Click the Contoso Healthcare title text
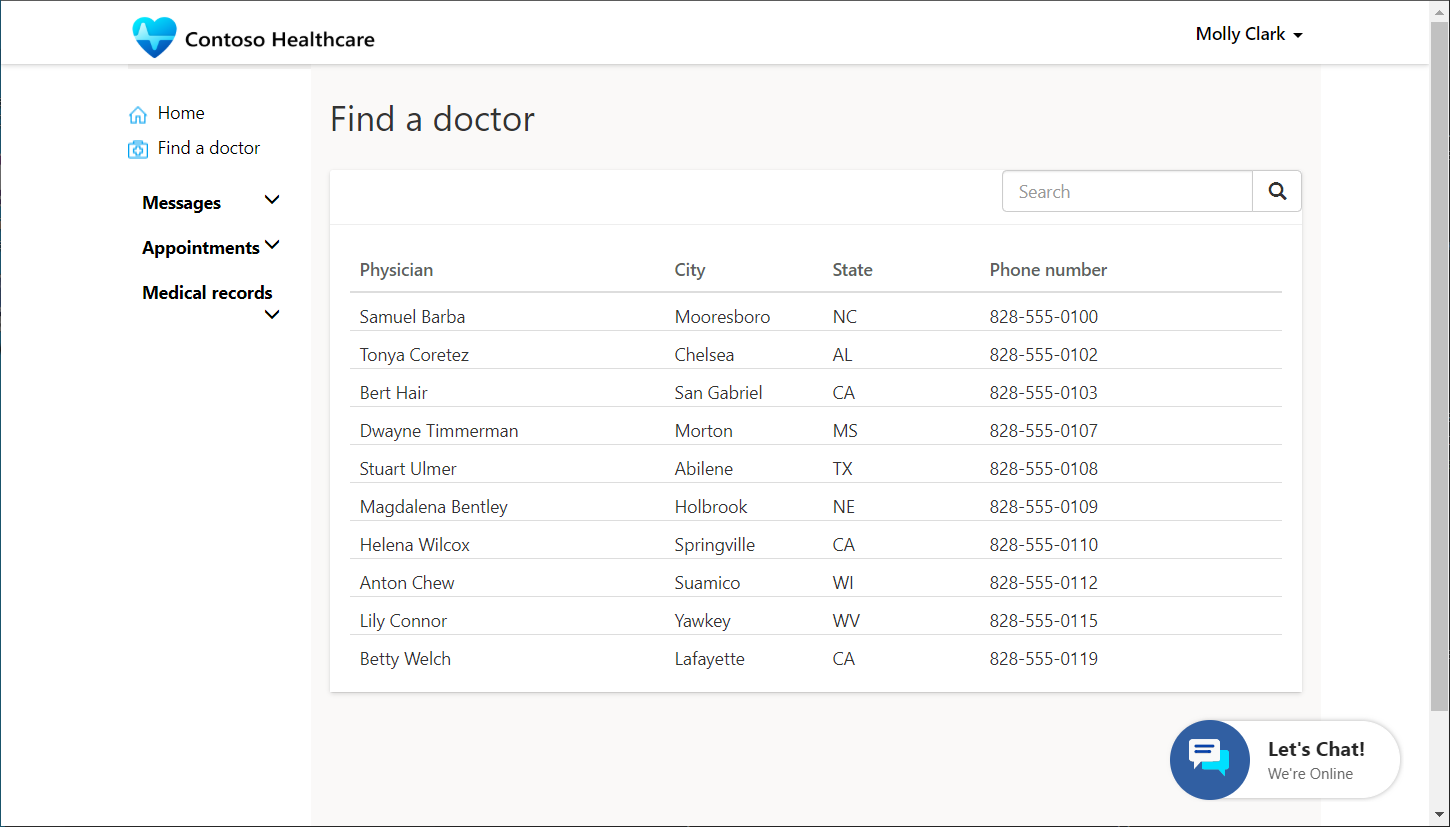The image size is (1450, 827). pyautogui.click(x=280, y=40)
